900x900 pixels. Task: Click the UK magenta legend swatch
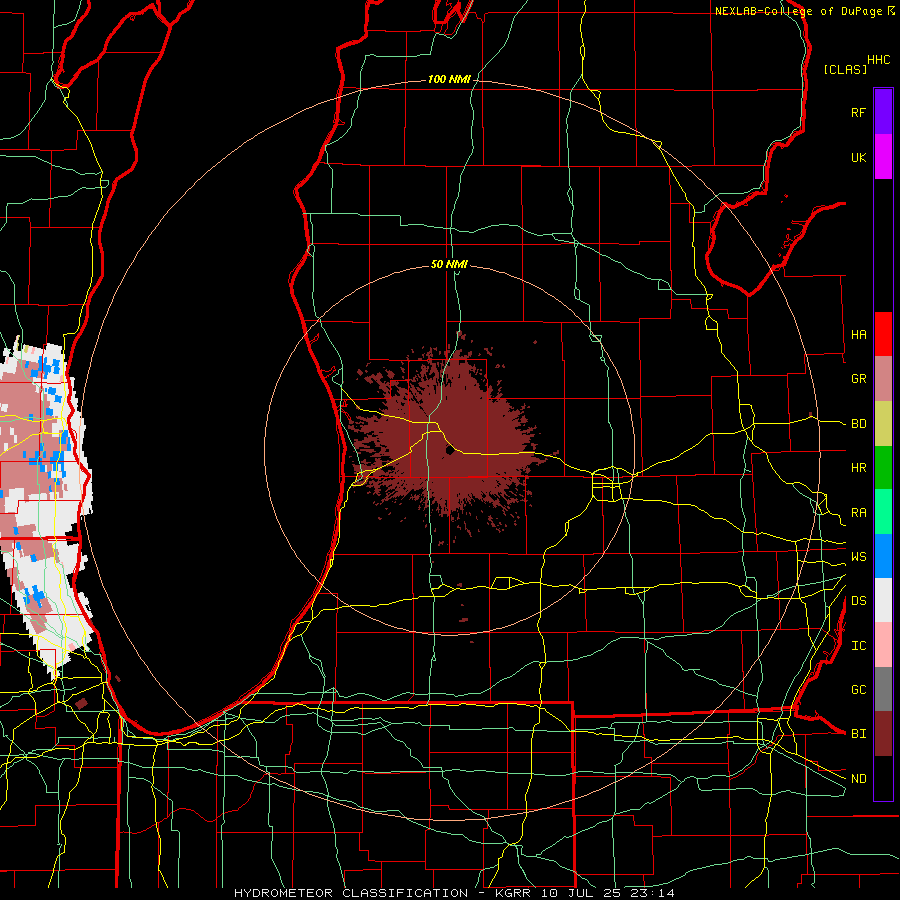pos(883,157)
